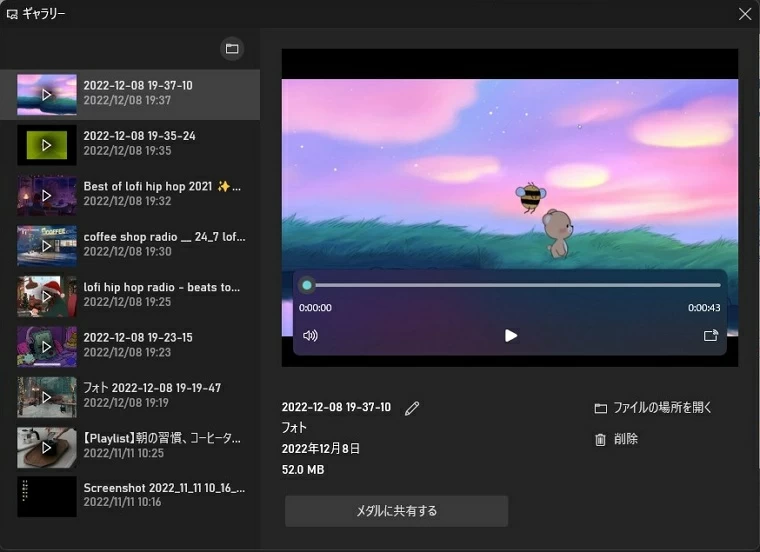Click the 0:00:43 duration label
The height and width of the screenshot is (552, 760).
704,308
